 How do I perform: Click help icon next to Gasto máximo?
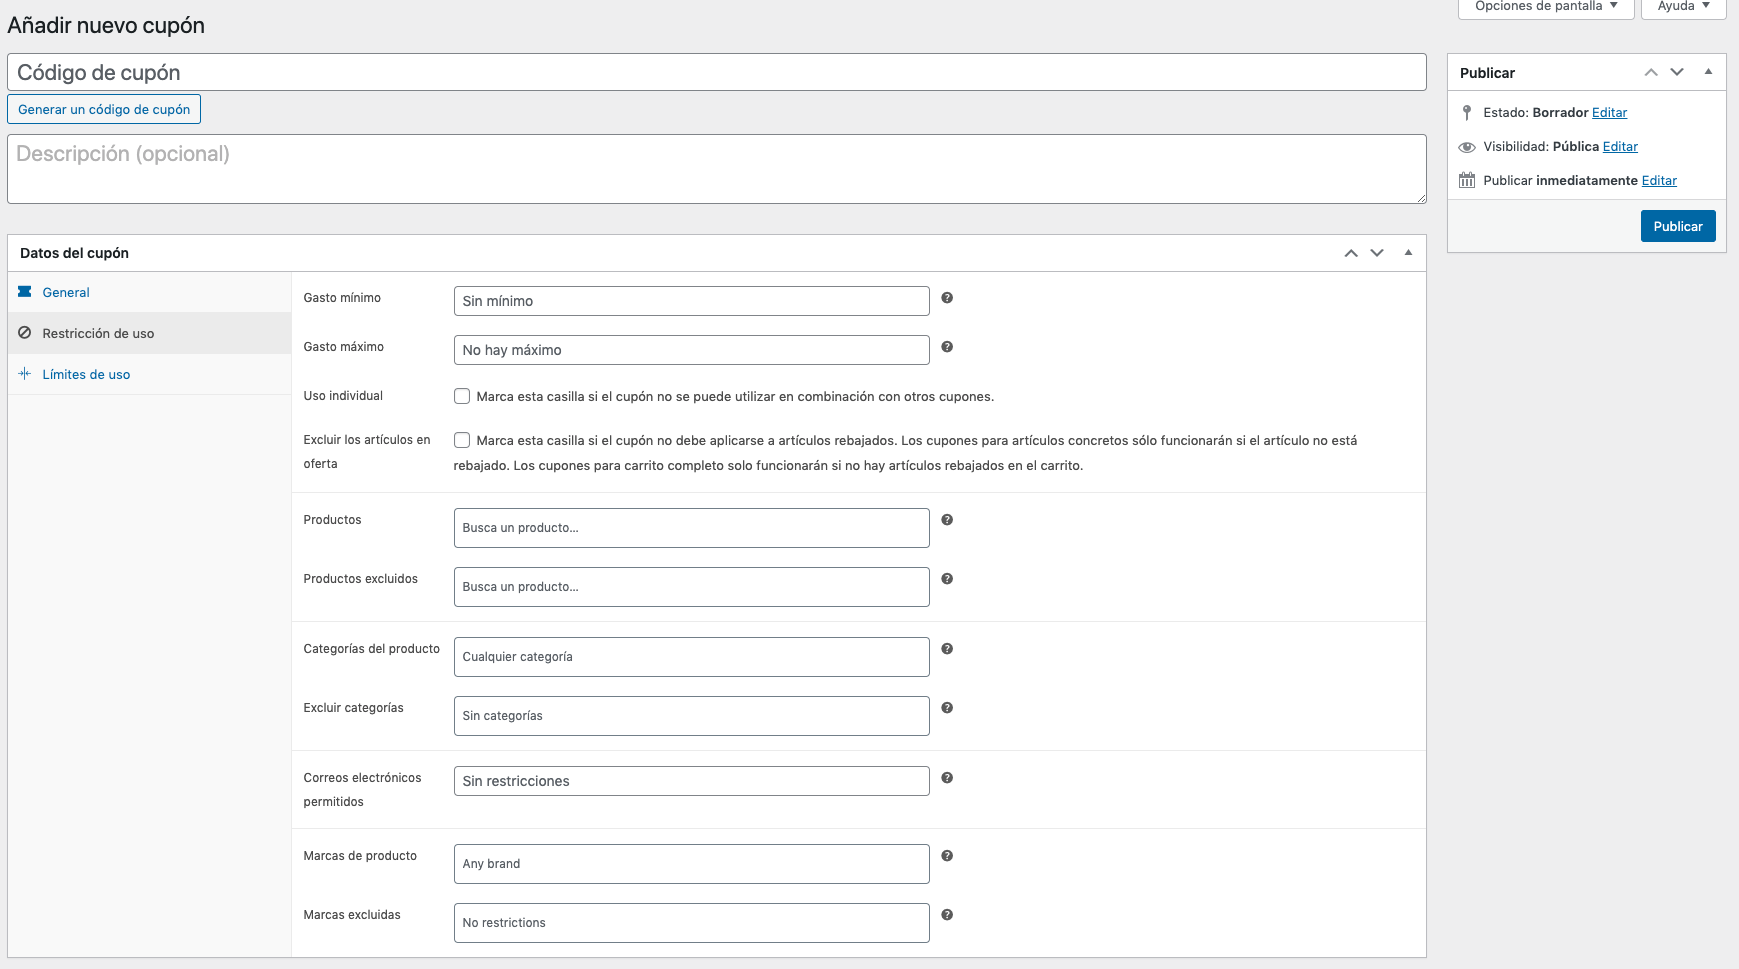pos(947,347)
